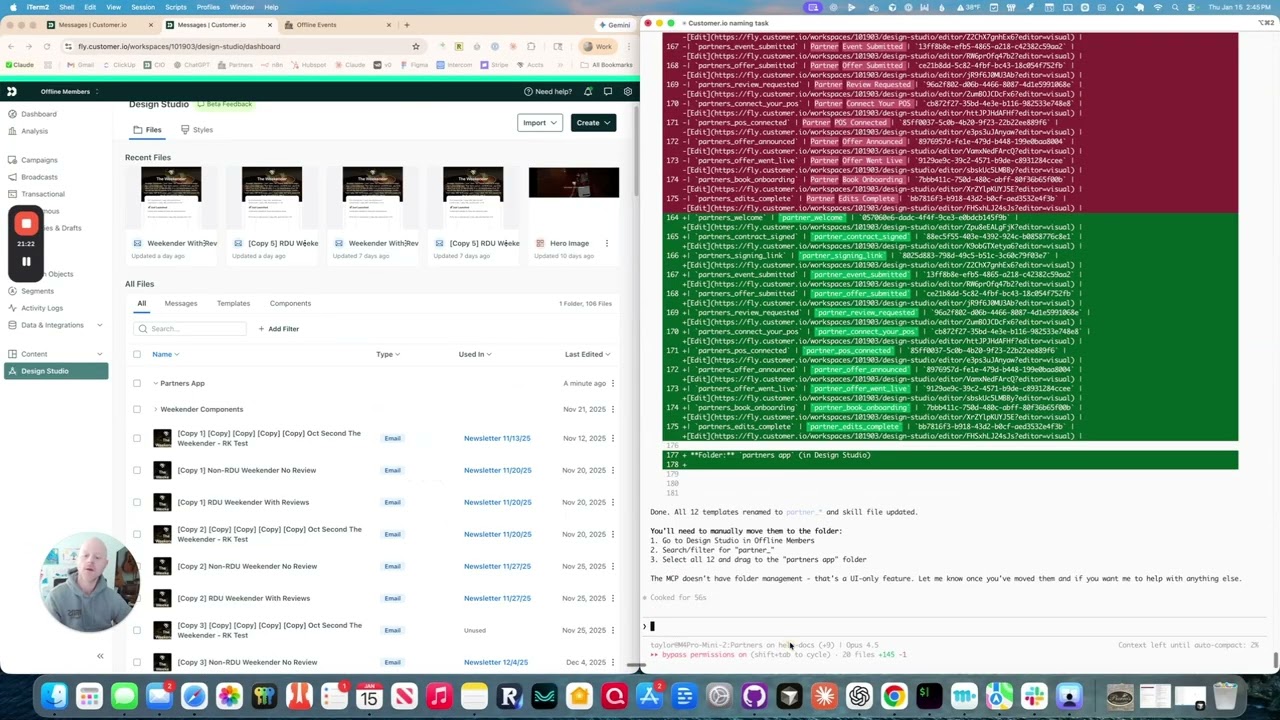Image resolution: width=1280 pixels, height=720 pixels.
Task: Open Finder from the dock
Action: (54, 696)
